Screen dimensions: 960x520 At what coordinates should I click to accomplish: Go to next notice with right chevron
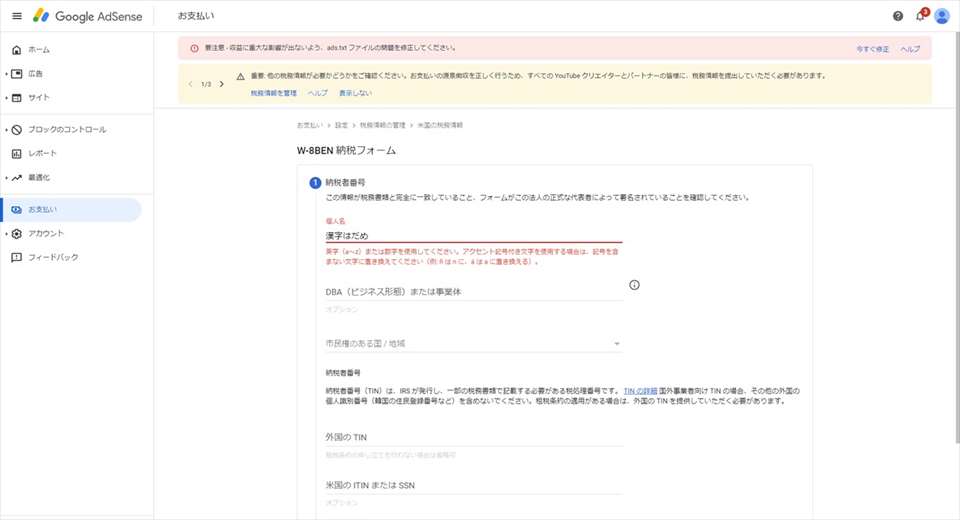coord(222,84)
